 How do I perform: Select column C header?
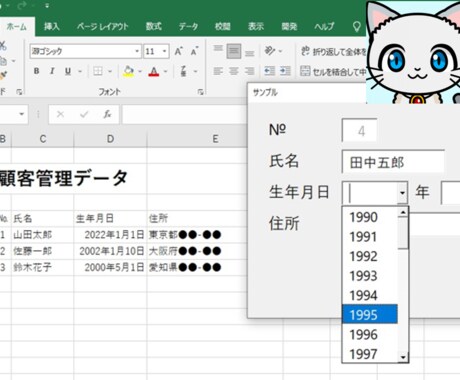coord(43,139)
